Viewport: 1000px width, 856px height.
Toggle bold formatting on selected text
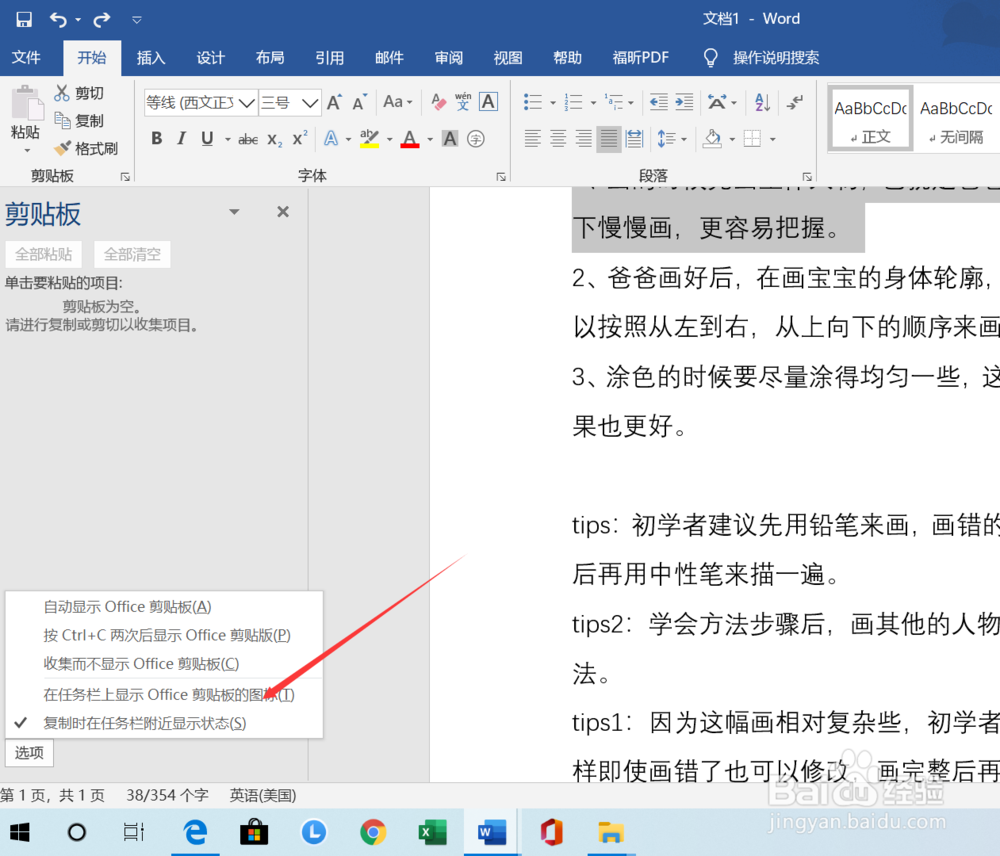(x=156, y=138)
